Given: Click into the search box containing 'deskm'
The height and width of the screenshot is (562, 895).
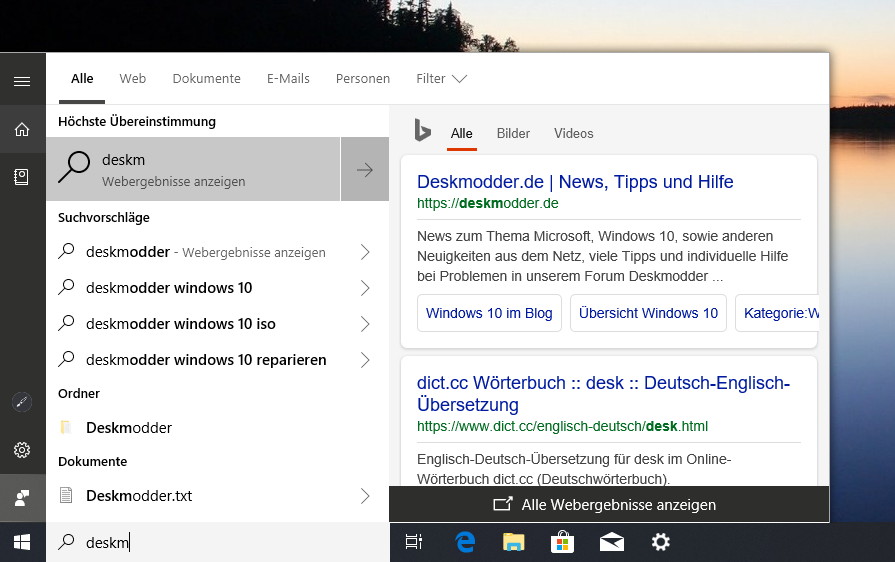Looking at the screenshot, I should (217, 543).
